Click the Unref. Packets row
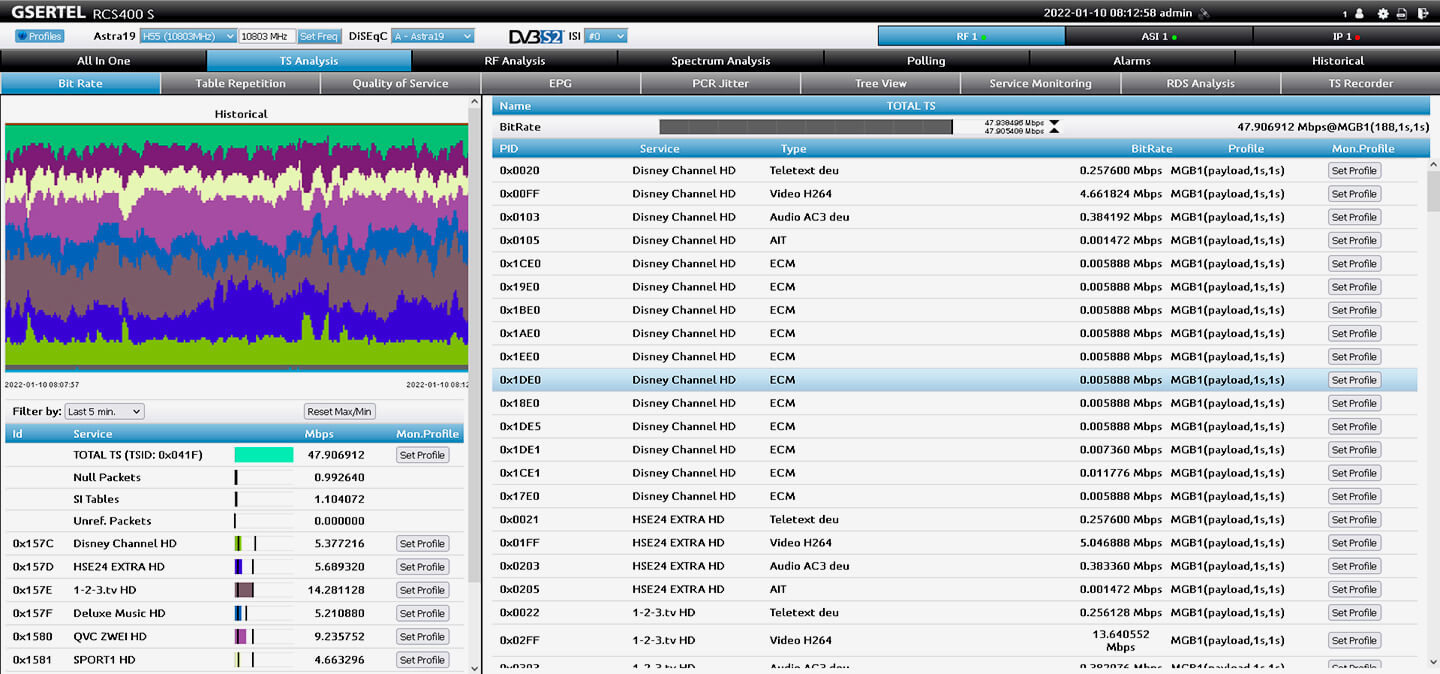Viewport: 1440px width, 674px height. [x=234, y=521]
